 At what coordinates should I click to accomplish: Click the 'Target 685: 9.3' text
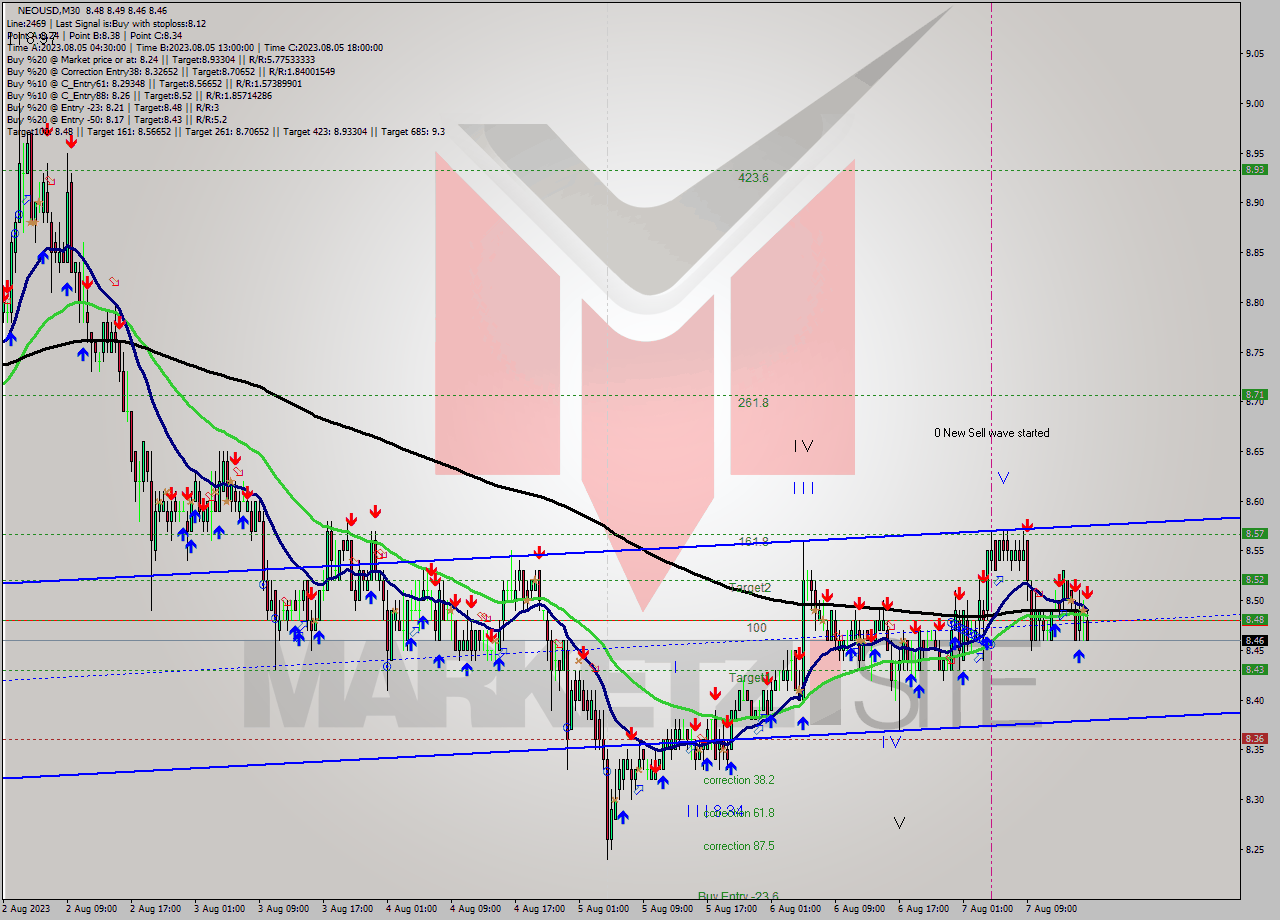pyautogui.click(x=413, y=131)
